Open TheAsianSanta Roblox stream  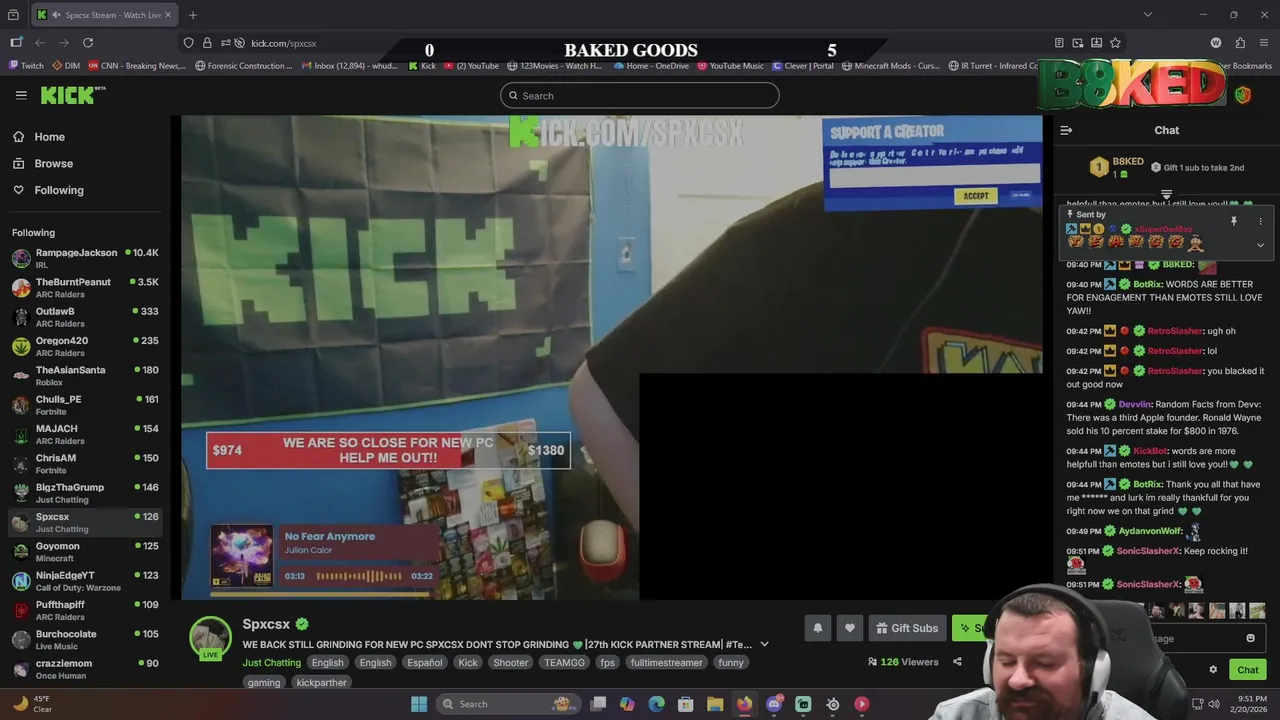click(x=85, y=376)
